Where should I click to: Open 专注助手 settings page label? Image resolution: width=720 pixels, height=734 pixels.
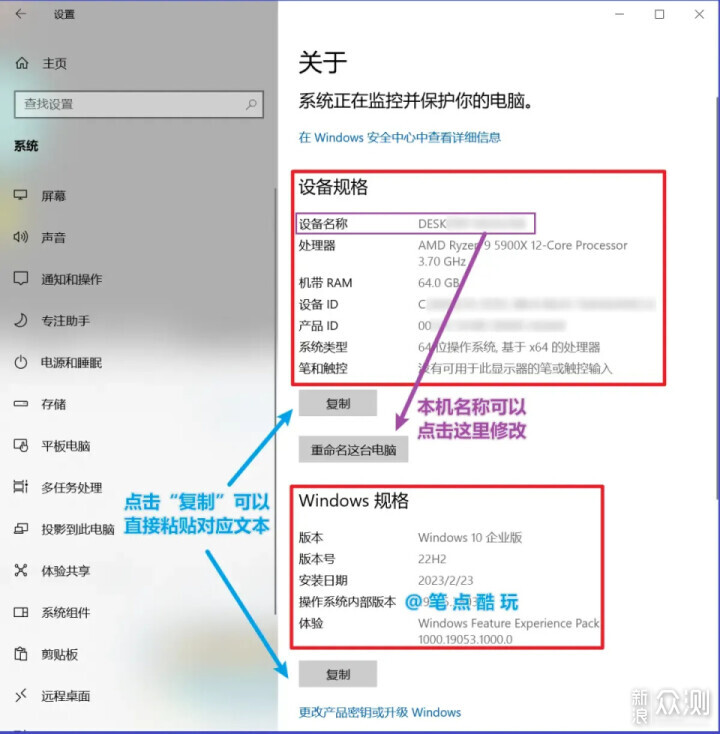pyautogui.click(x=66, y=321)
